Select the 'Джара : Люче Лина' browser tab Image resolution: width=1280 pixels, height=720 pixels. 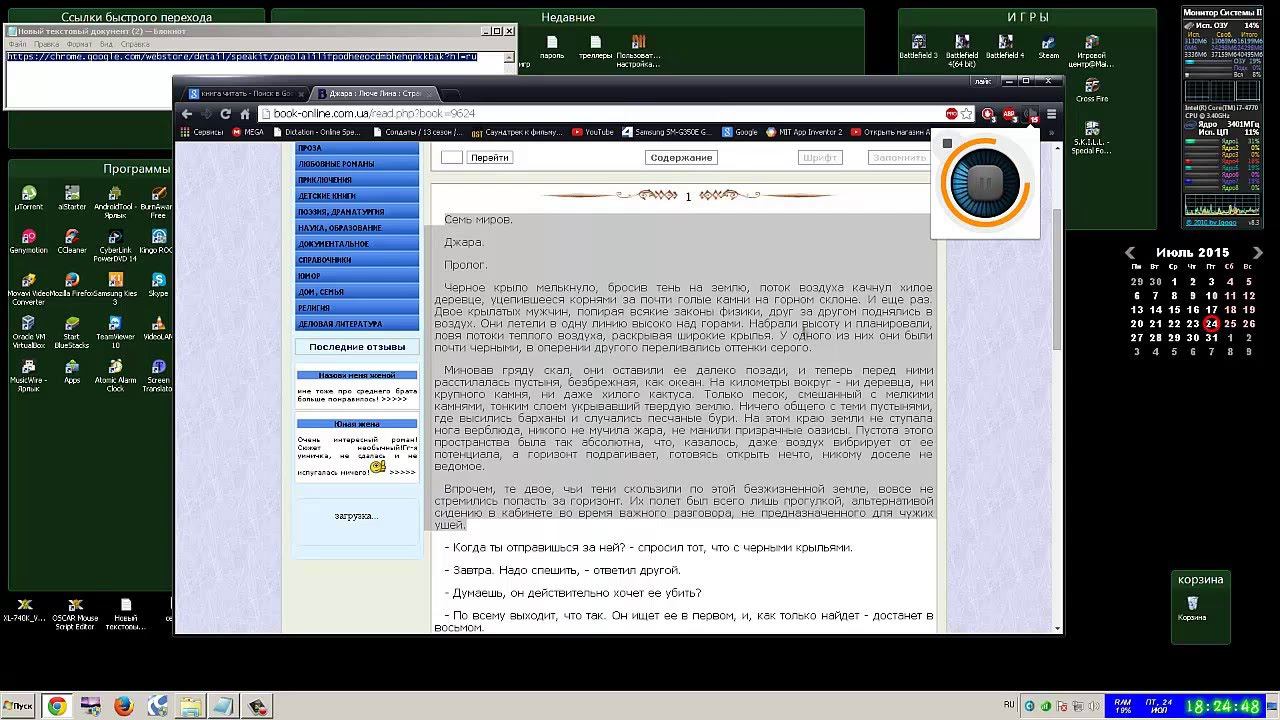click(374, 93)
